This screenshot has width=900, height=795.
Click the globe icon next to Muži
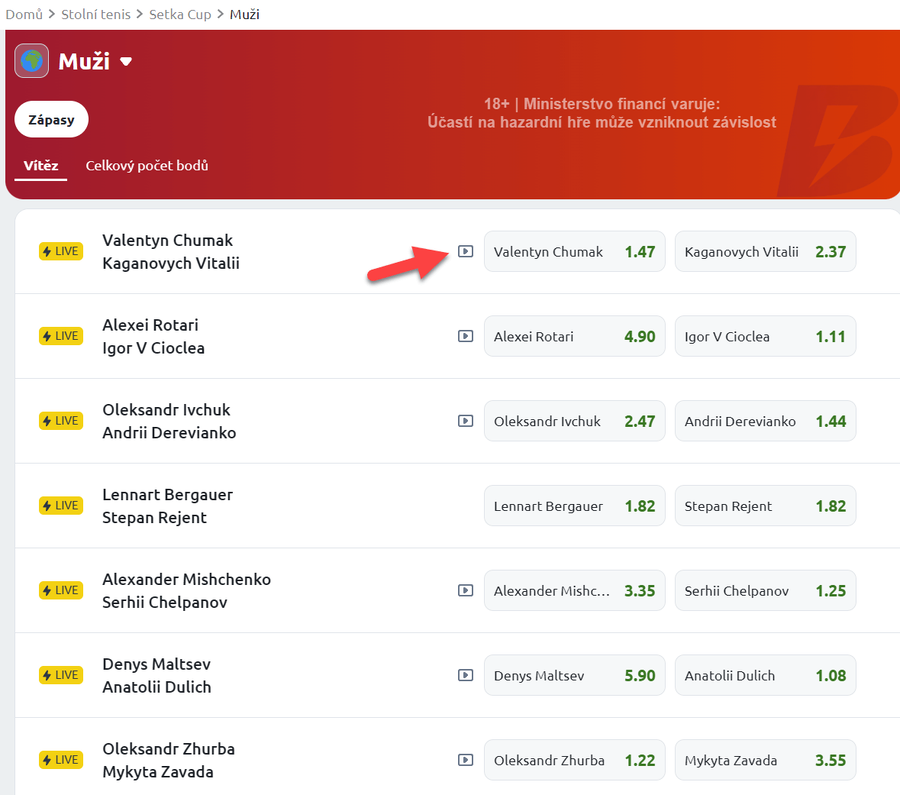pyautogui.click(x=32, y=61)
